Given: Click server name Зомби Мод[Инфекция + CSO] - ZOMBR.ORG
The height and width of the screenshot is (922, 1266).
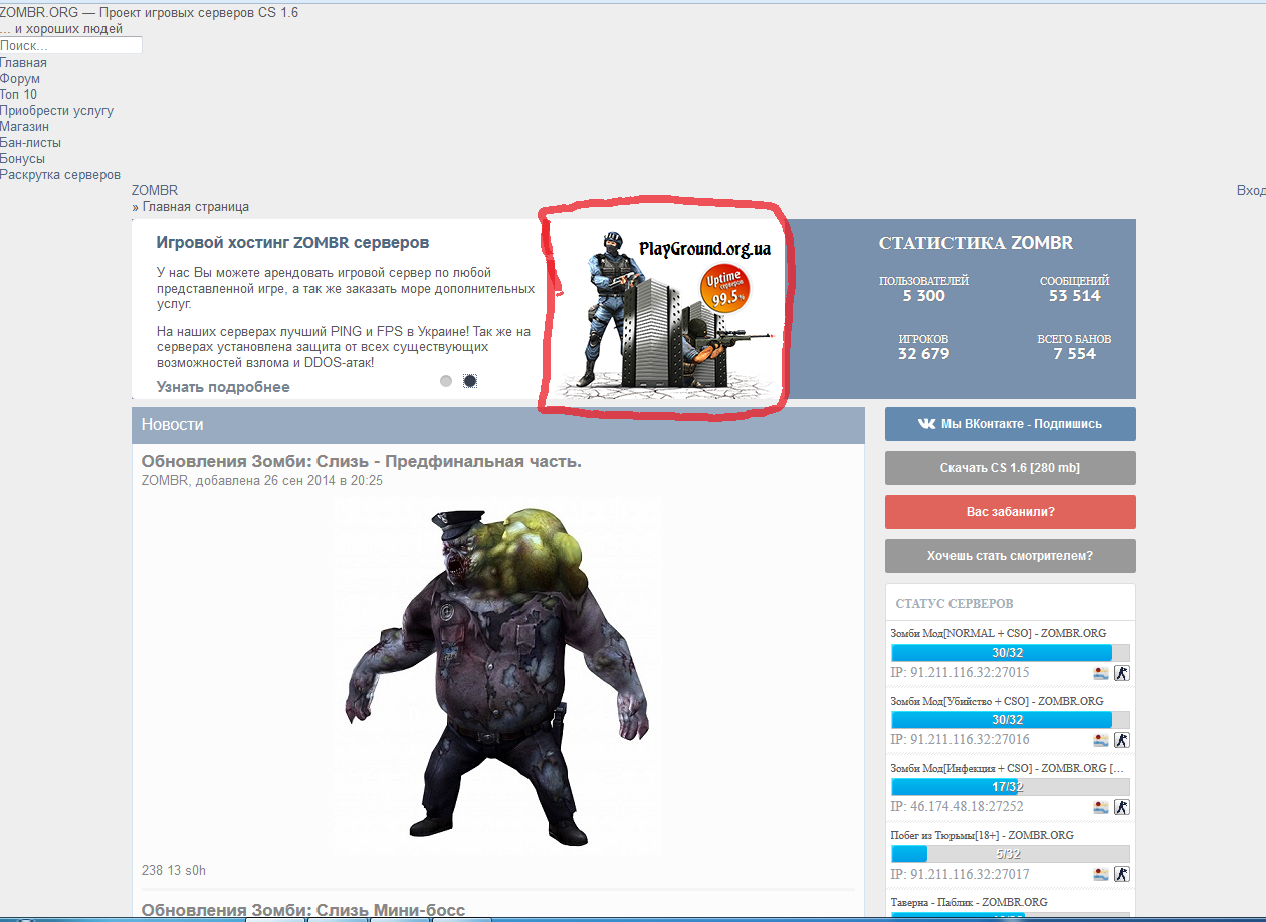Looking at the screenshot, I should click(1007, 768).
